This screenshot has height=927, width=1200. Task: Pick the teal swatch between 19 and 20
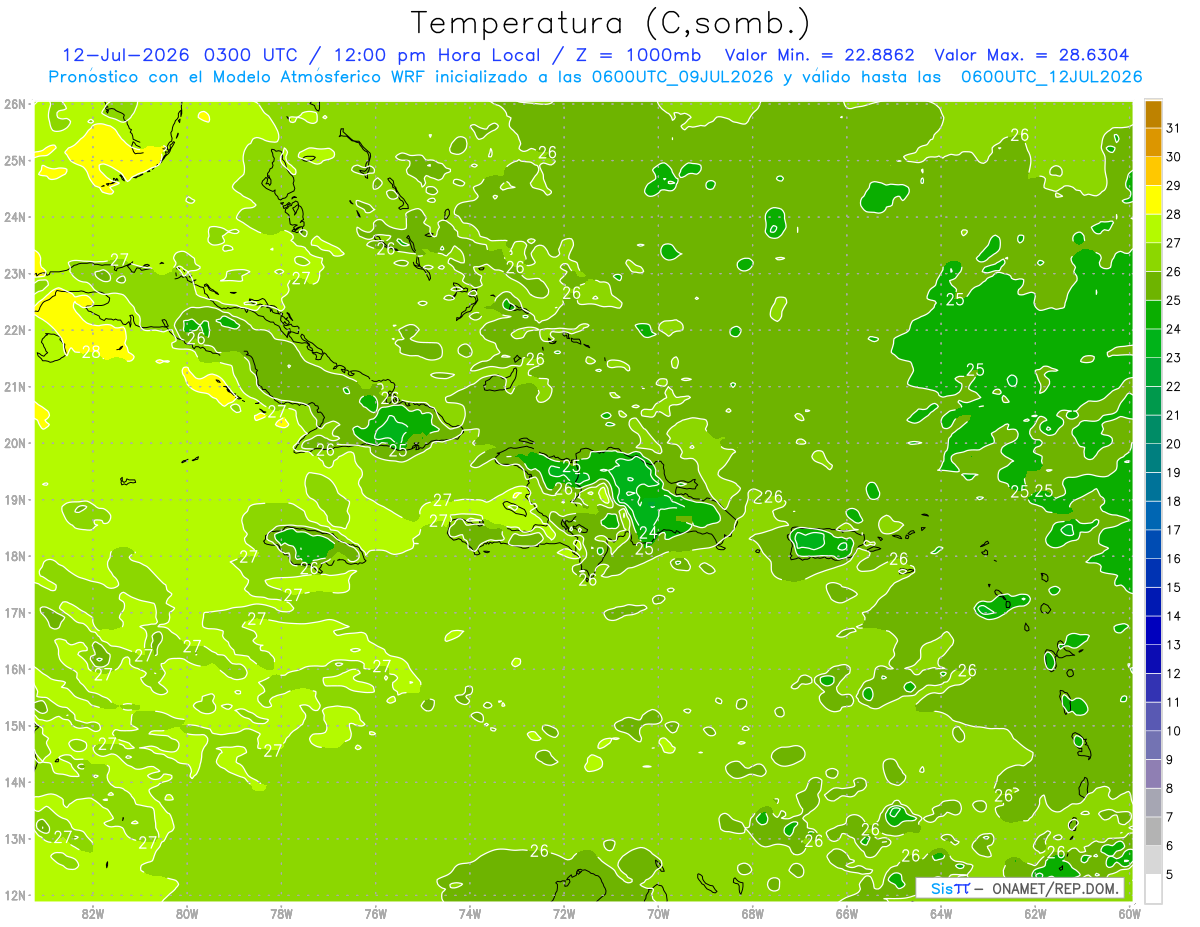click(1153, 458)
